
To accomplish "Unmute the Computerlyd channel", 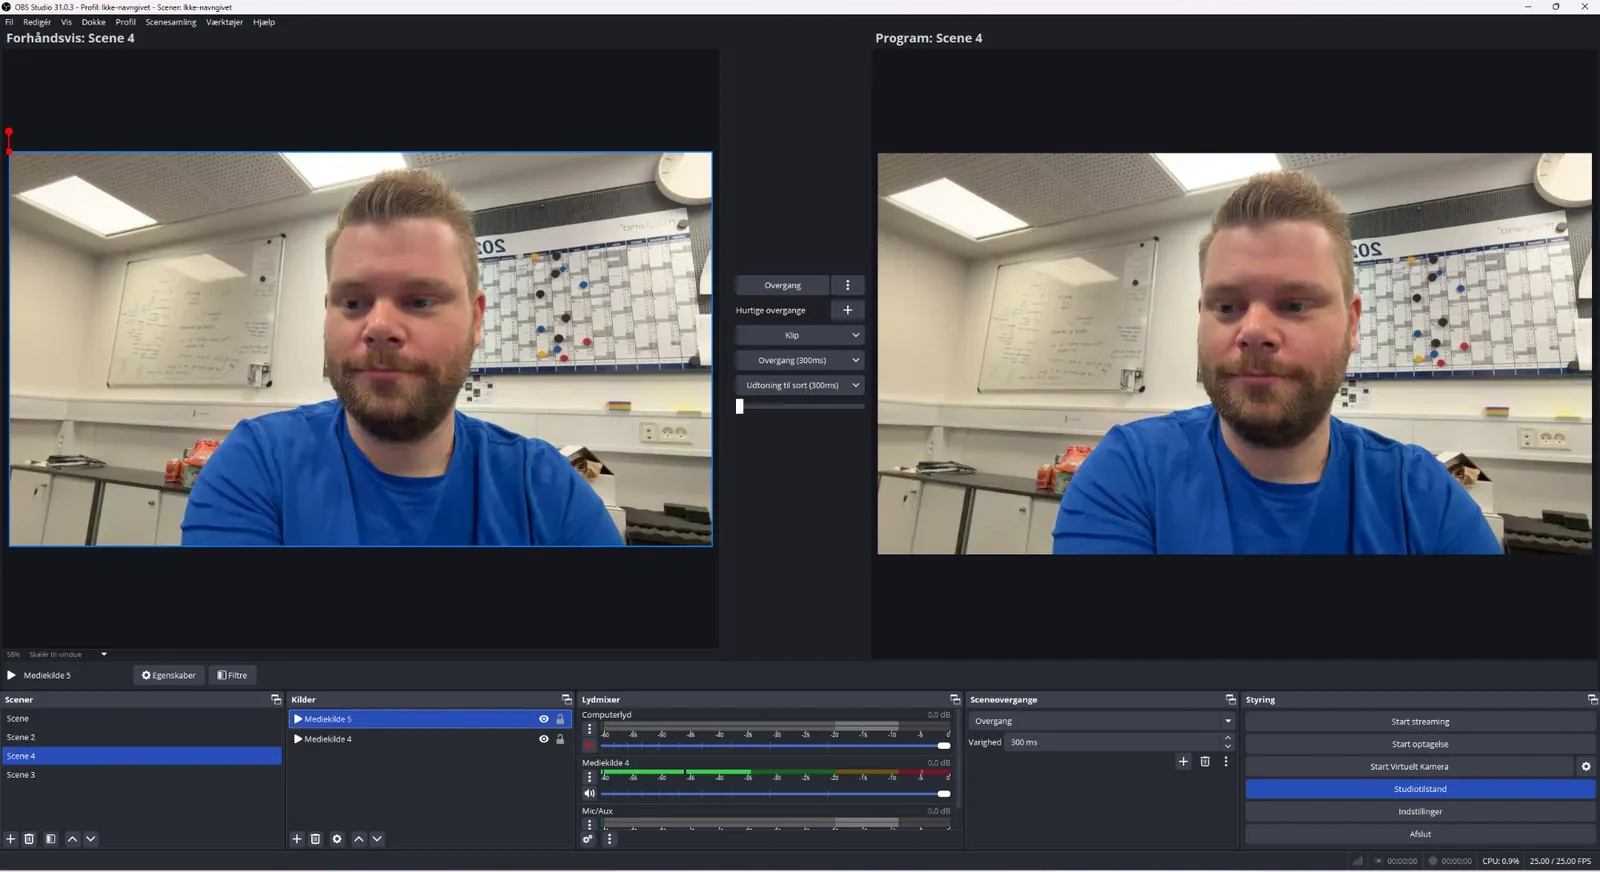I will click(x=589, y=745).
